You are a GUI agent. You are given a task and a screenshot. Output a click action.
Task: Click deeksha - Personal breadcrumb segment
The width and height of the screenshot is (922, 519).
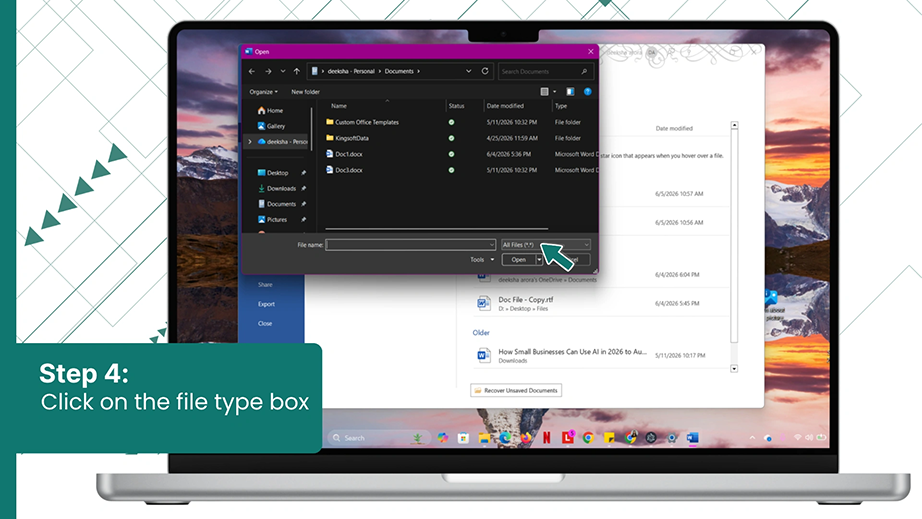(x=351, y=71)
